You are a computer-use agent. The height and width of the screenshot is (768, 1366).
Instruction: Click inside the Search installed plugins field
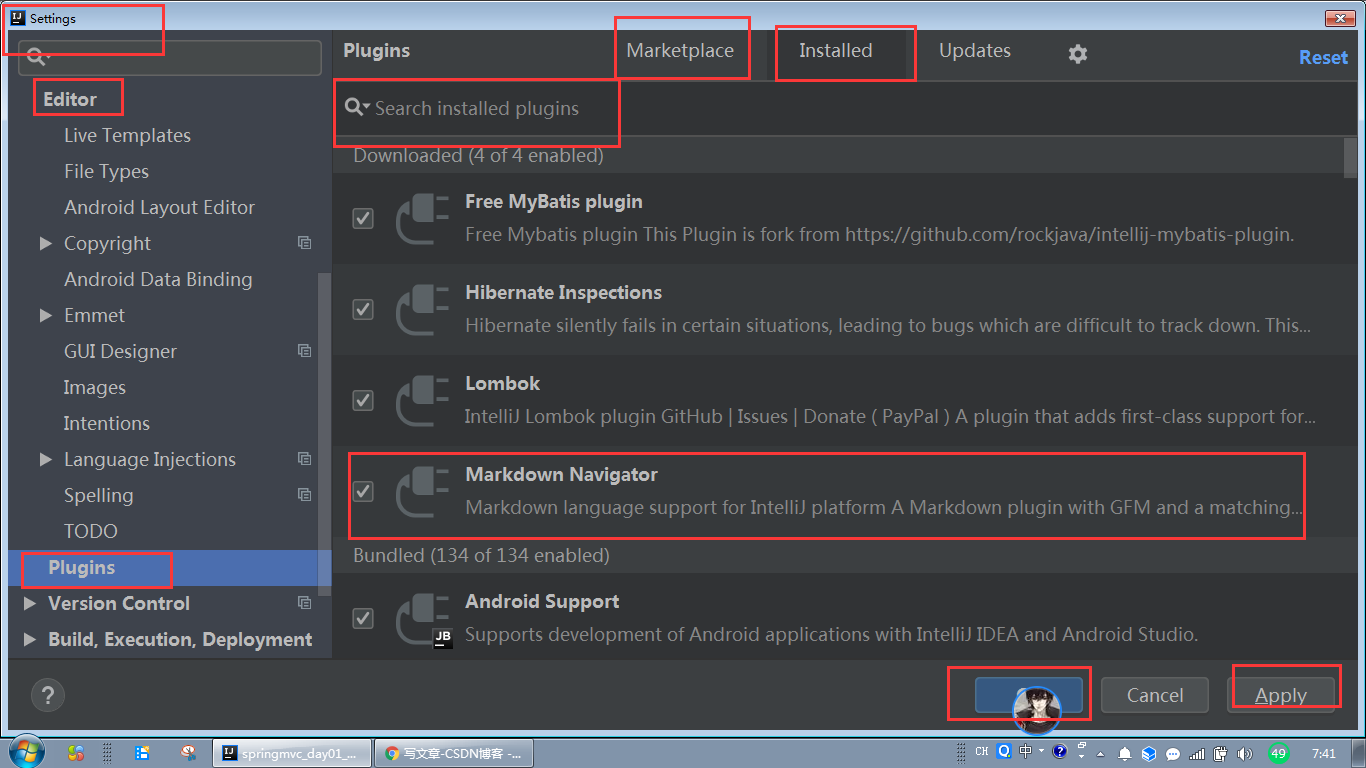(x=480, y=108)
